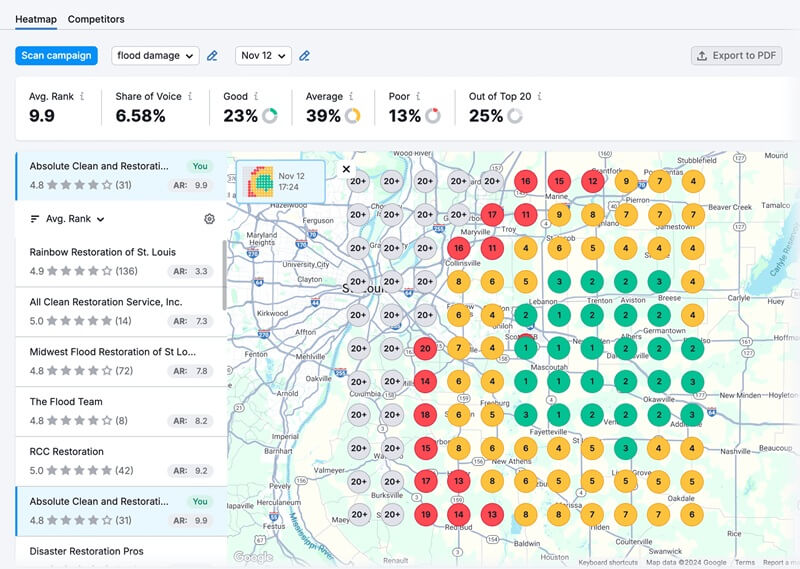Open the Nov 12 date dropdown

click(x=263, y=56)
